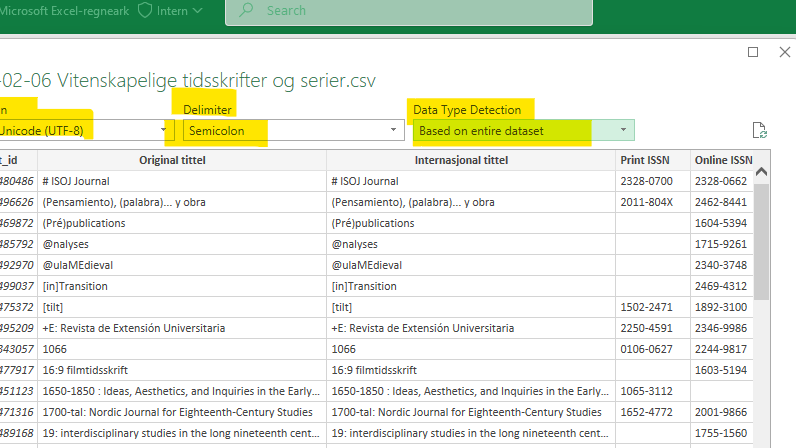796x448 pixels.
Task: Click the Online ISSN column header
Action: (723, 160)
